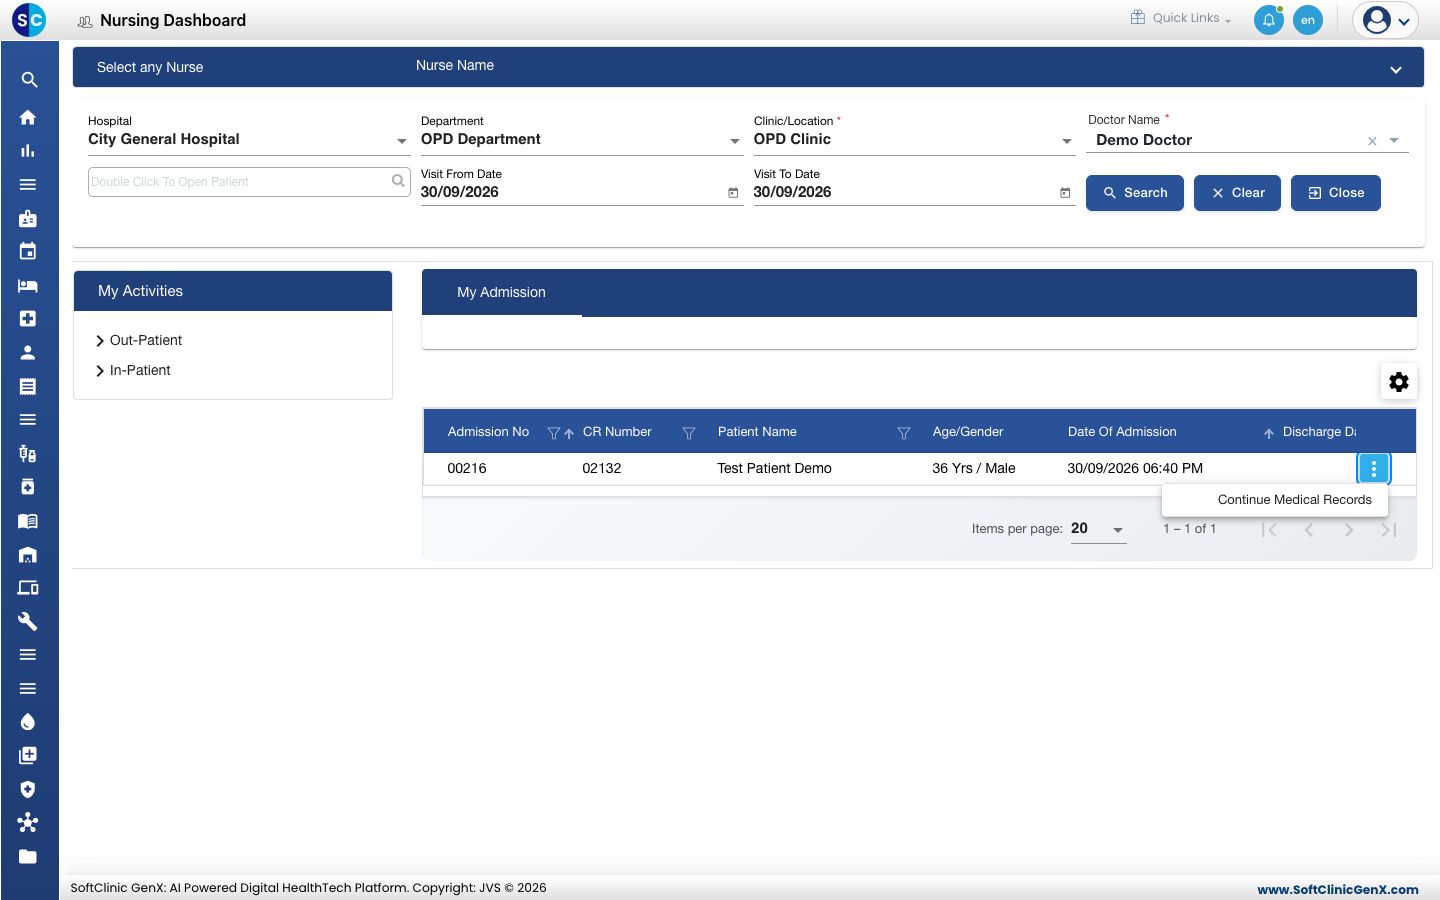Open the wrench tools sidebar icon

(28, 621)
